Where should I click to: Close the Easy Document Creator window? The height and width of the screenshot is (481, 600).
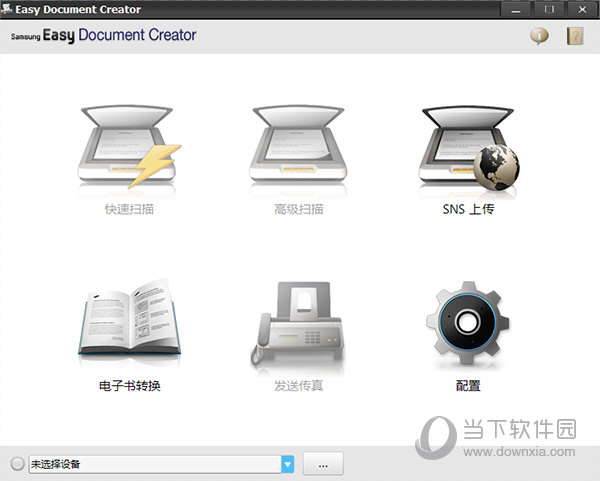pos(582,9)
